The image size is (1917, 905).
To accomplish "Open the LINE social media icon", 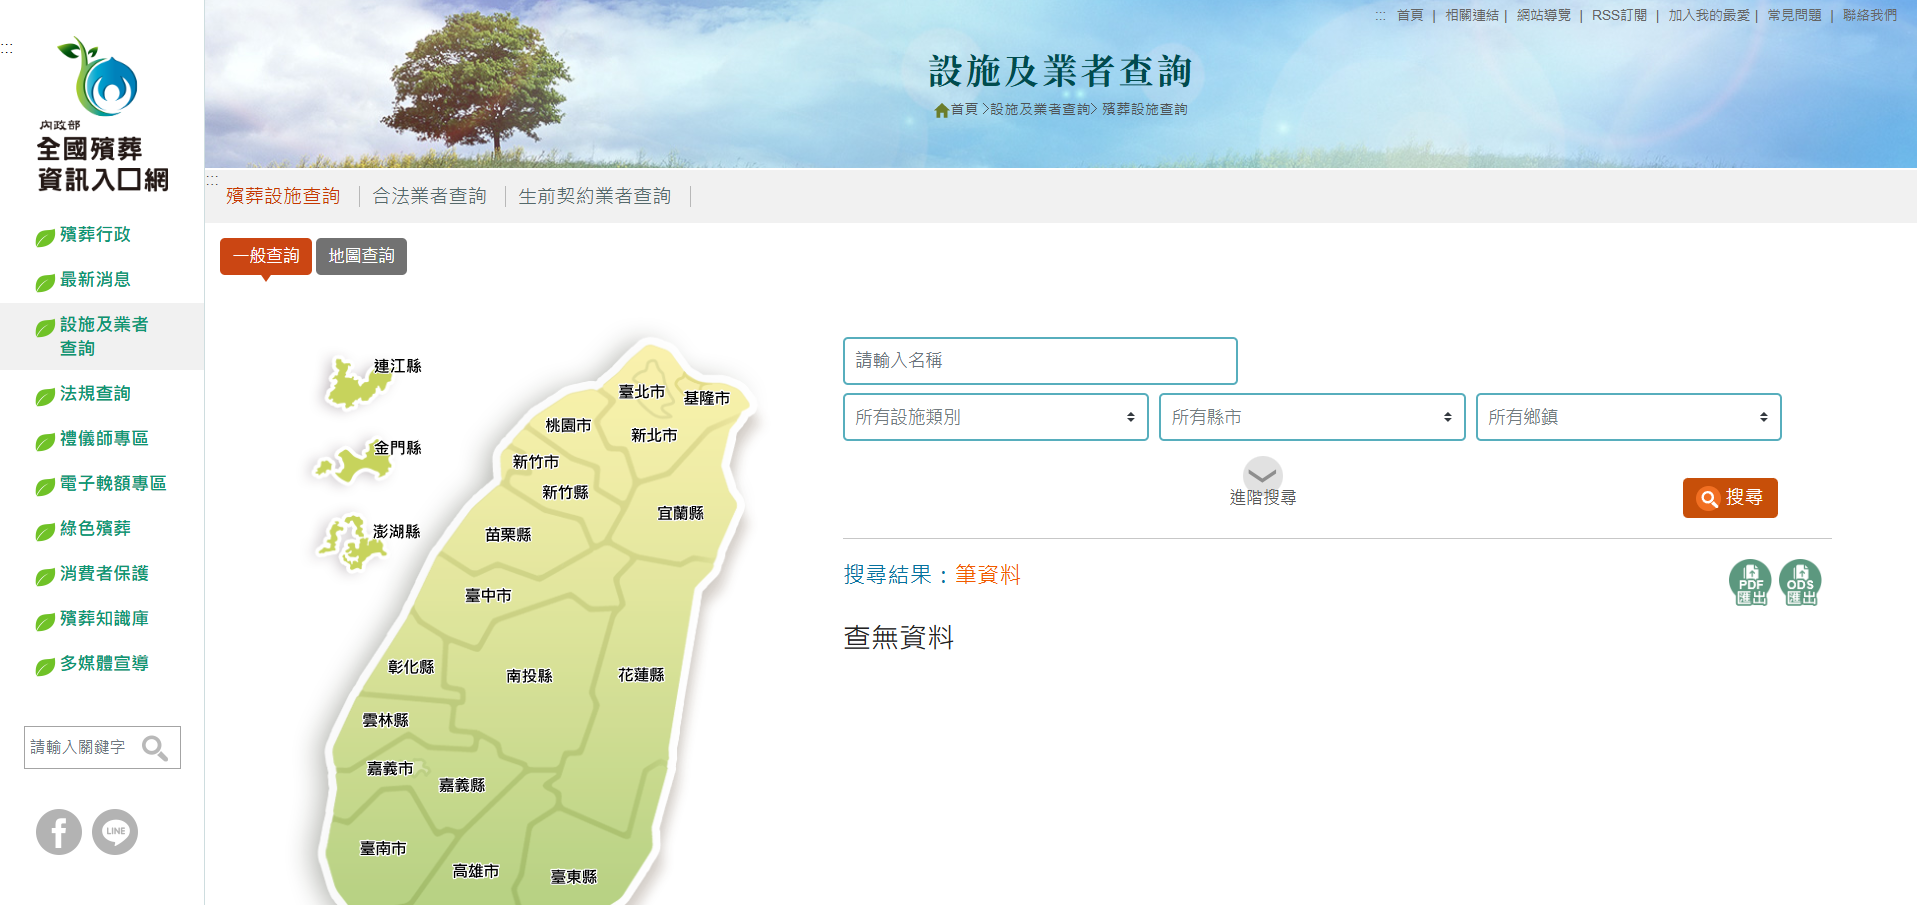I will pyautogui.click(x=115, y=831).
